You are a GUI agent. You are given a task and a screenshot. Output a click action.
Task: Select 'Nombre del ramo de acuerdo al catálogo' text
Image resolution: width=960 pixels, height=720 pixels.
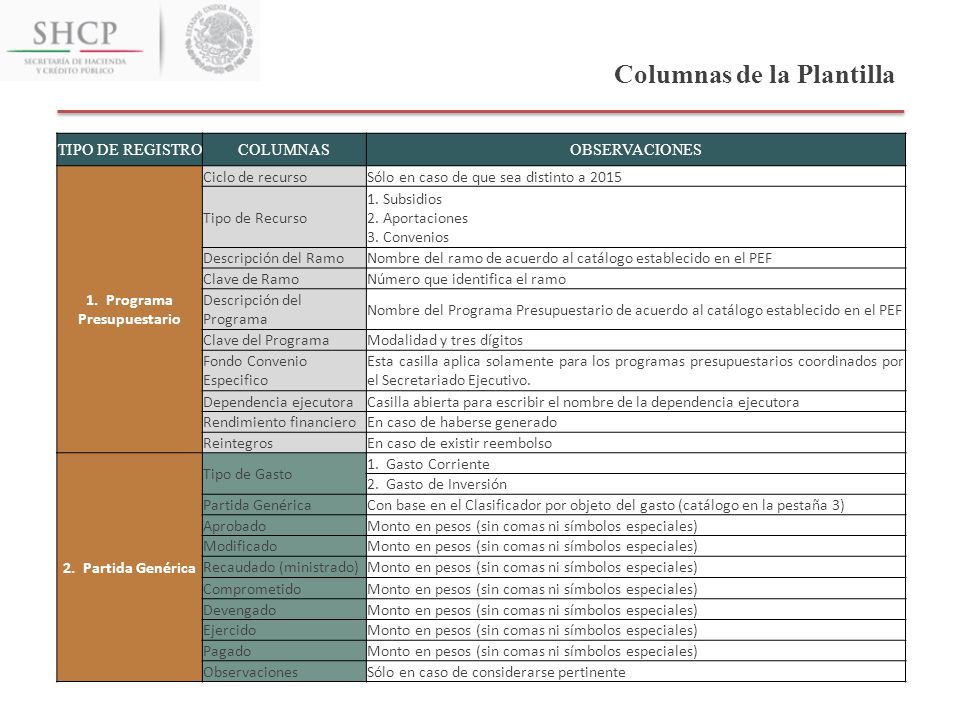[569, 258]
